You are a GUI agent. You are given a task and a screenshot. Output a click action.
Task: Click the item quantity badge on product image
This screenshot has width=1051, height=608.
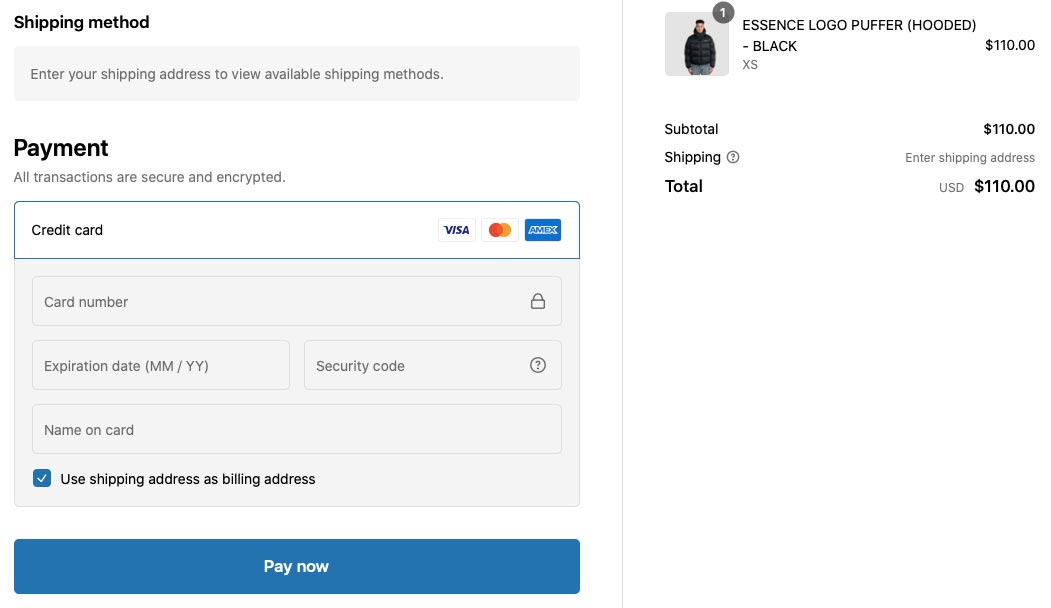[x=723, y=13]
